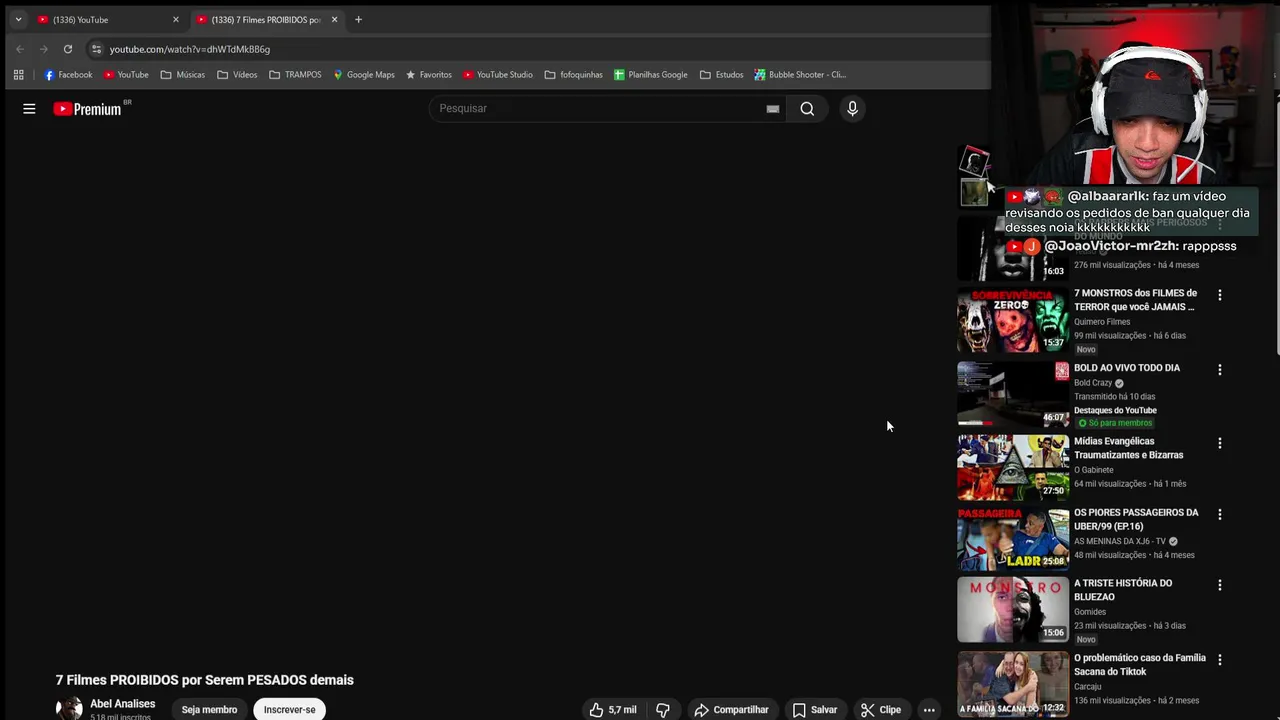
Task: Expand the fofoquinhas bookmark folder
Action: 574,75
